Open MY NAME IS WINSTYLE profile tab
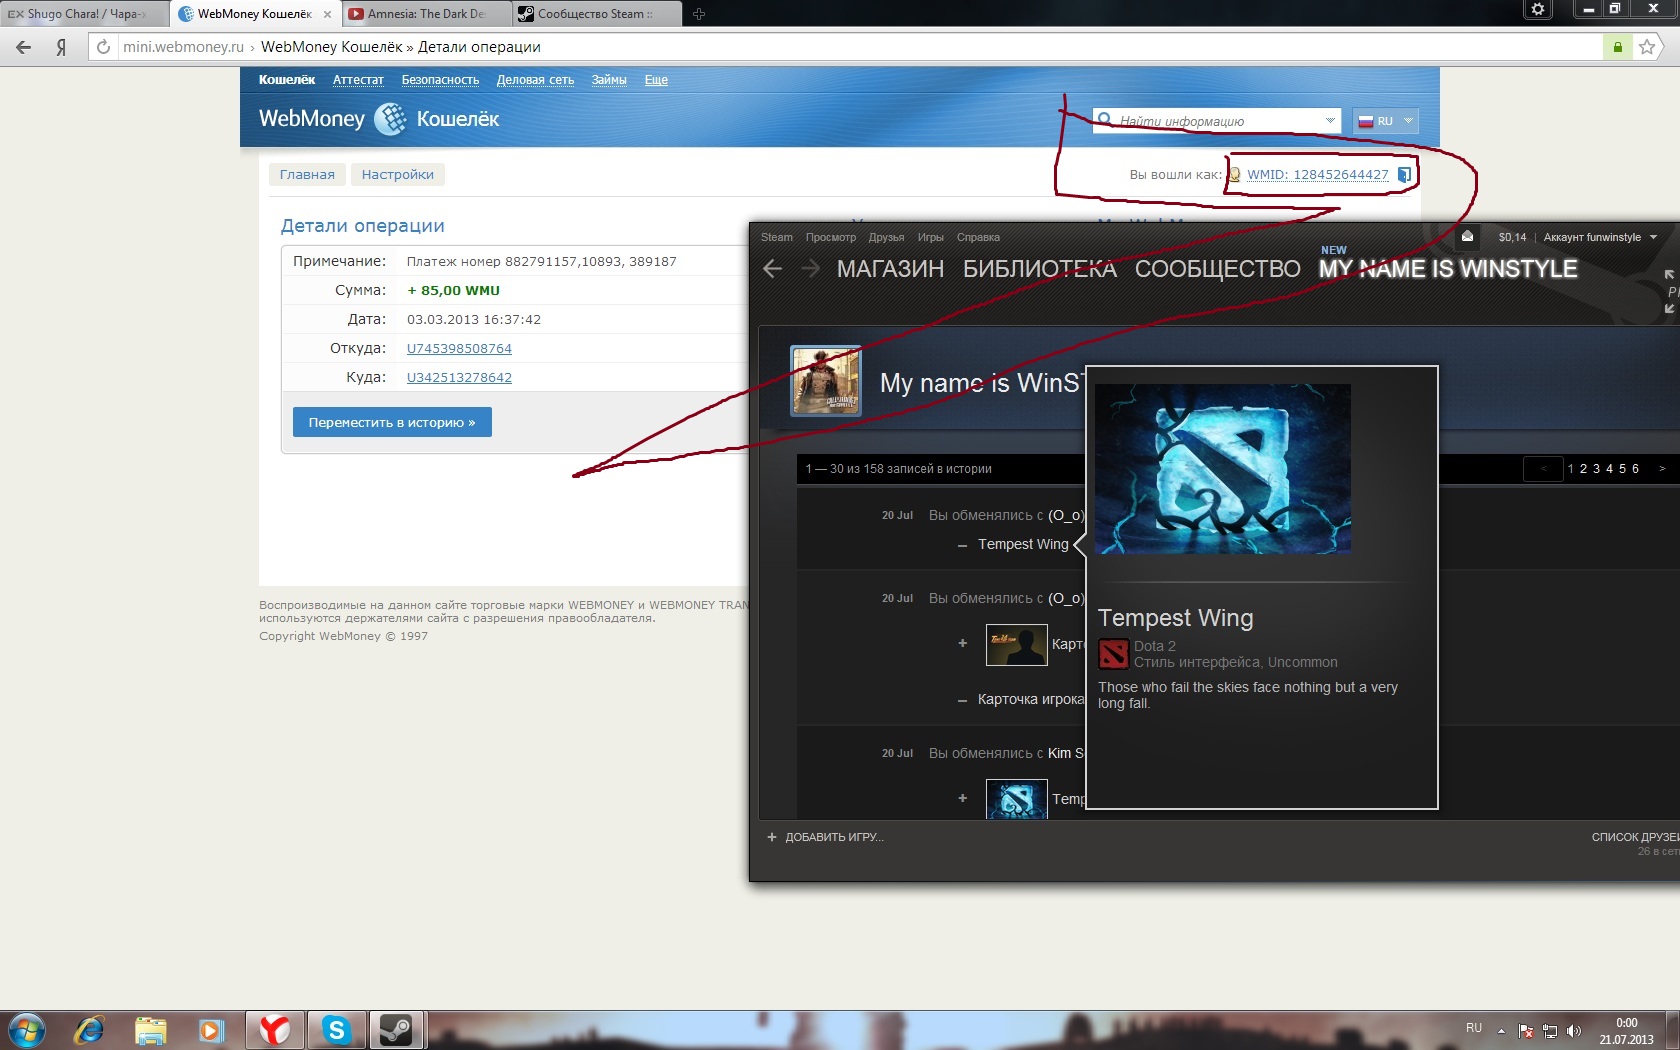 pyautogui.click(x=1448, y=269)
